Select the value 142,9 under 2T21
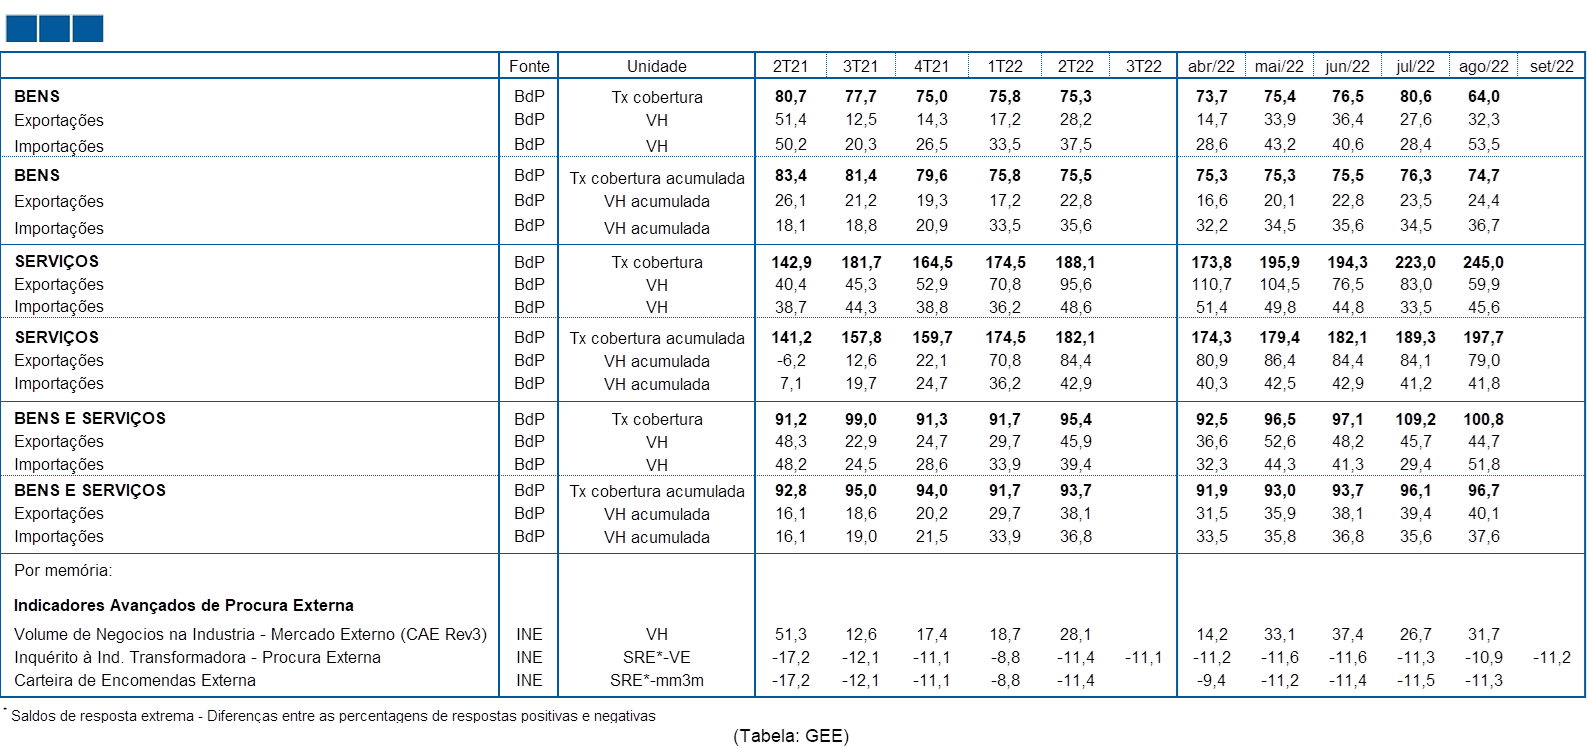The image size is (1588, 748). tap(791, 262)
